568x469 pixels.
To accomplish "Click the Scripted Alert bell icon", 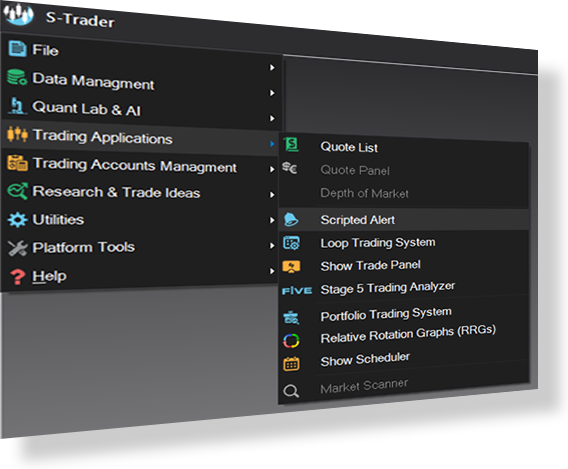I will pos(291,219).
